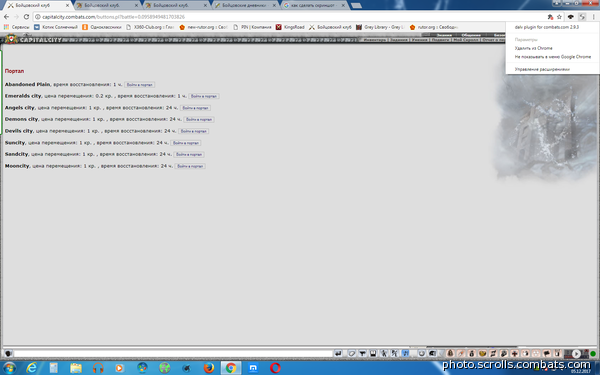Viewport: 600px width, 375px height.
Task: Click Enter portal button for Suncity
Action: (x=186, y=143)
